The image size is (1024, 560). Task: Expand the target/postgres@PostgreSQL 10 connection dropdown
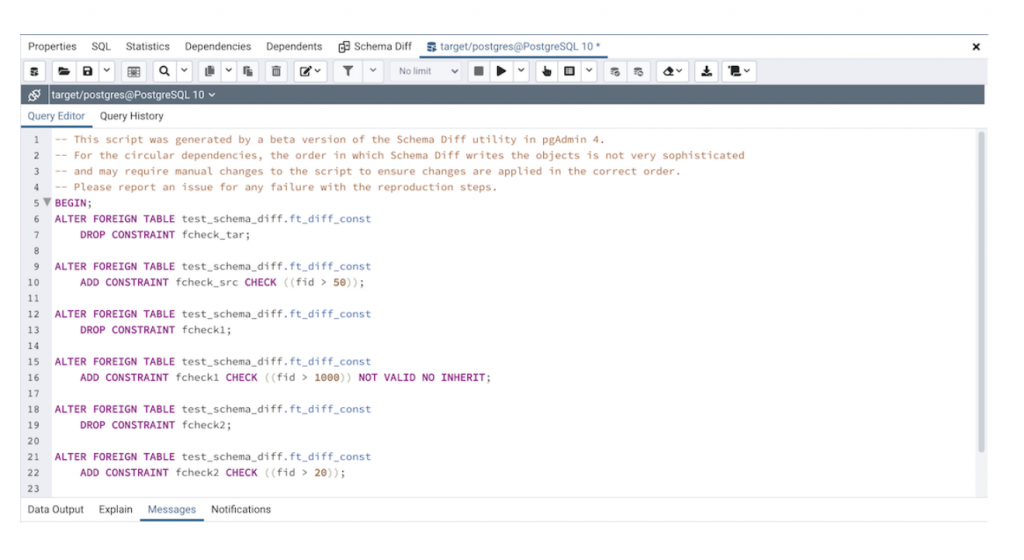[132, 95]
